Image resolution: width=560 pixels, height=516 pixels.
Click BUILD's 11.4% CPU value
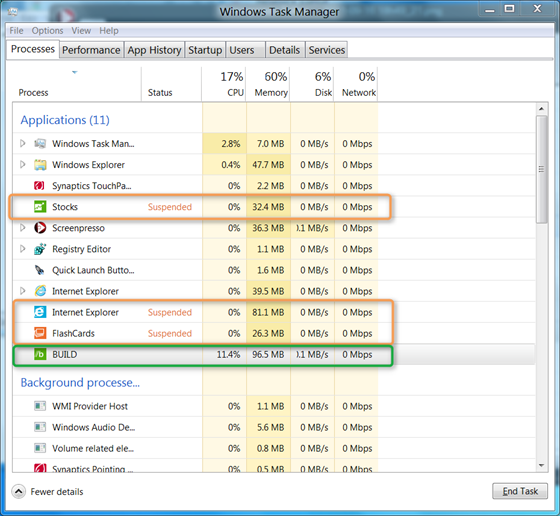click(x=229, y=355)
